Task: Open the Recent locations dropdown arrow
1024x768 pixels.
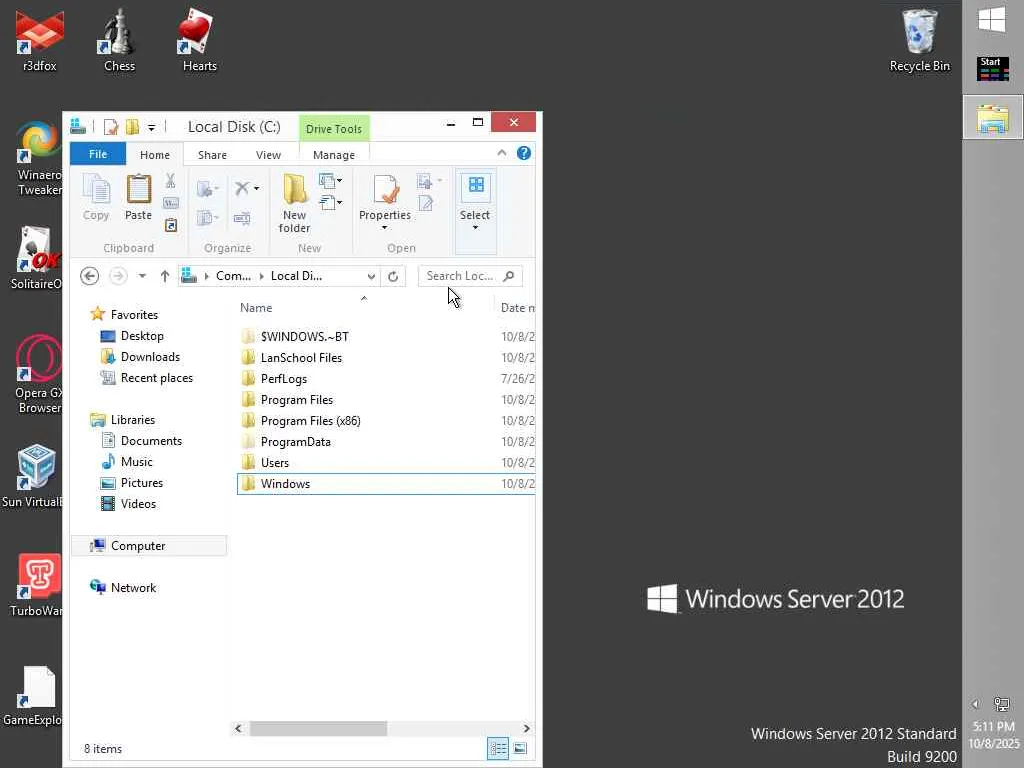Action: [x=142, y=276]
